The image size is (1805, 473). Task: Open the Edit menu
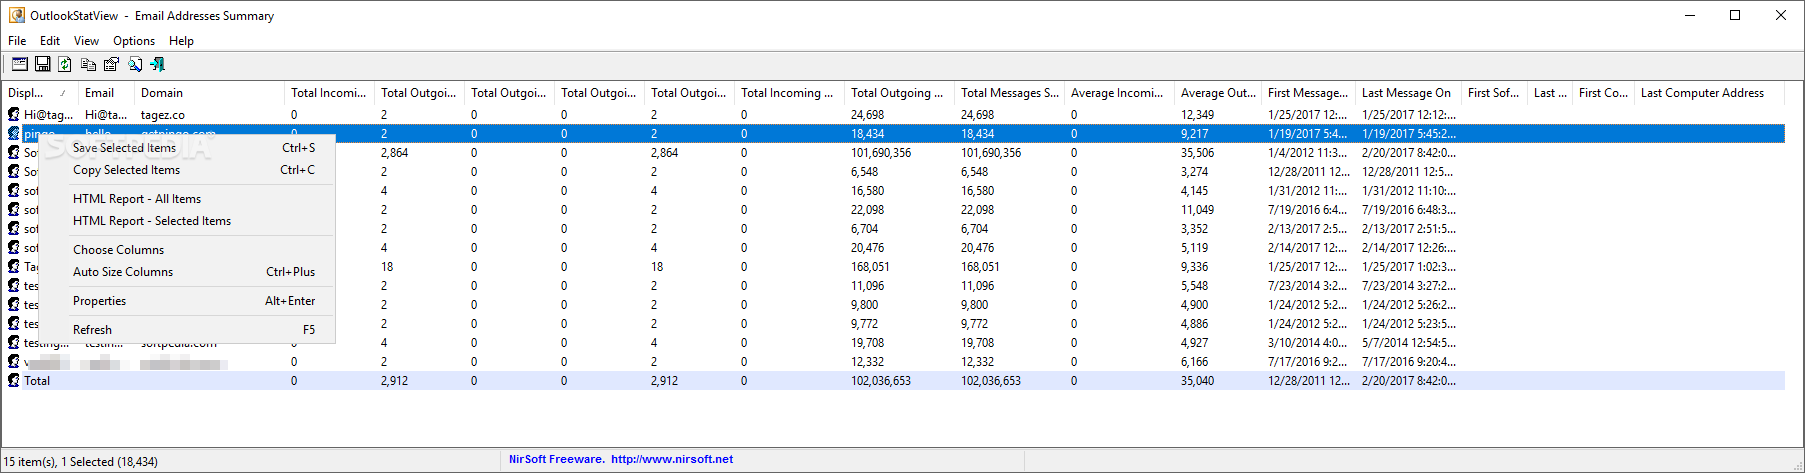point(50,41)
